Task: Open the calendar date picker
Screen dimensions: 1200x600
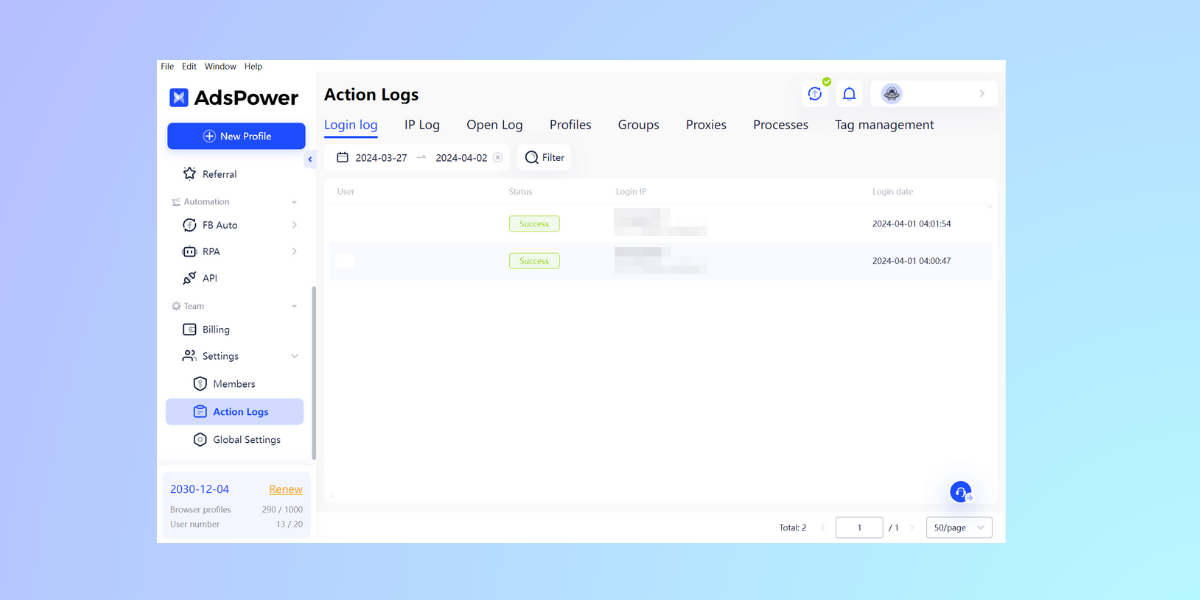Action: 343,157
